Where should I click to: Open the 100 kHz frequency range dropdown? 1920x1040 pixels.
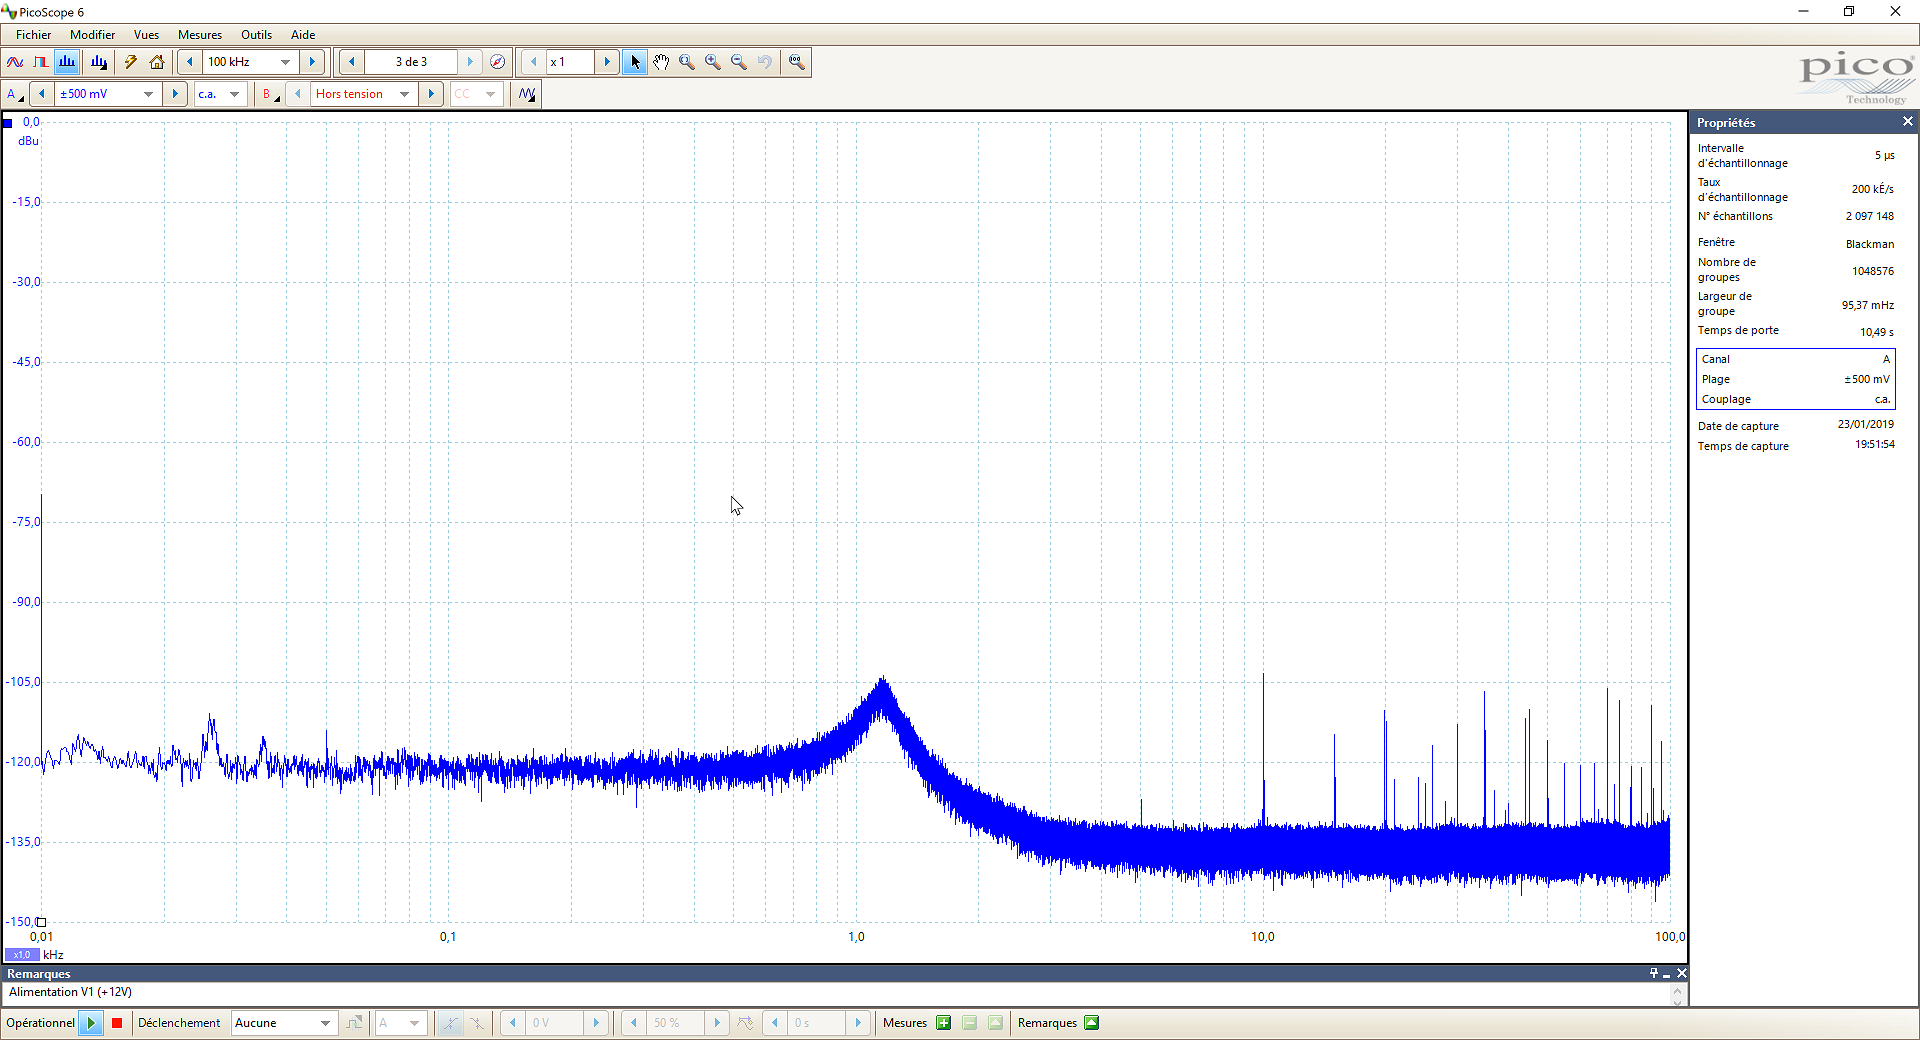coord(286,62)
